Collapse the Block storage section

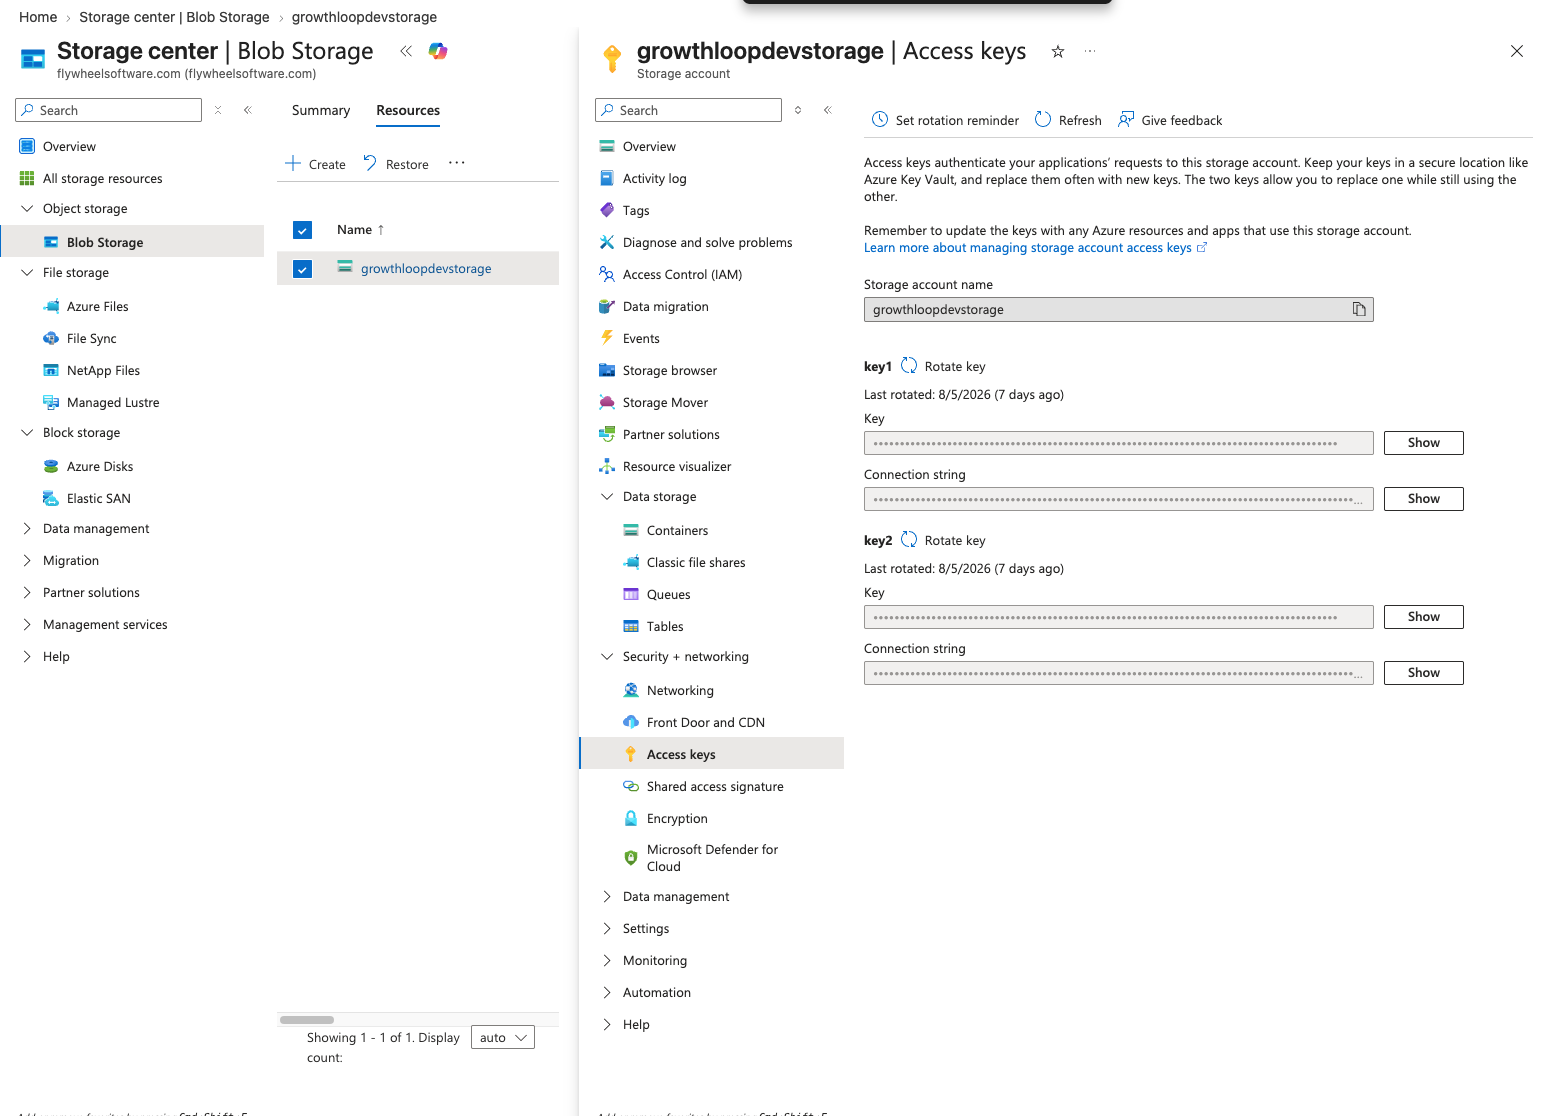pyautogui.click(x=27, y=432)
